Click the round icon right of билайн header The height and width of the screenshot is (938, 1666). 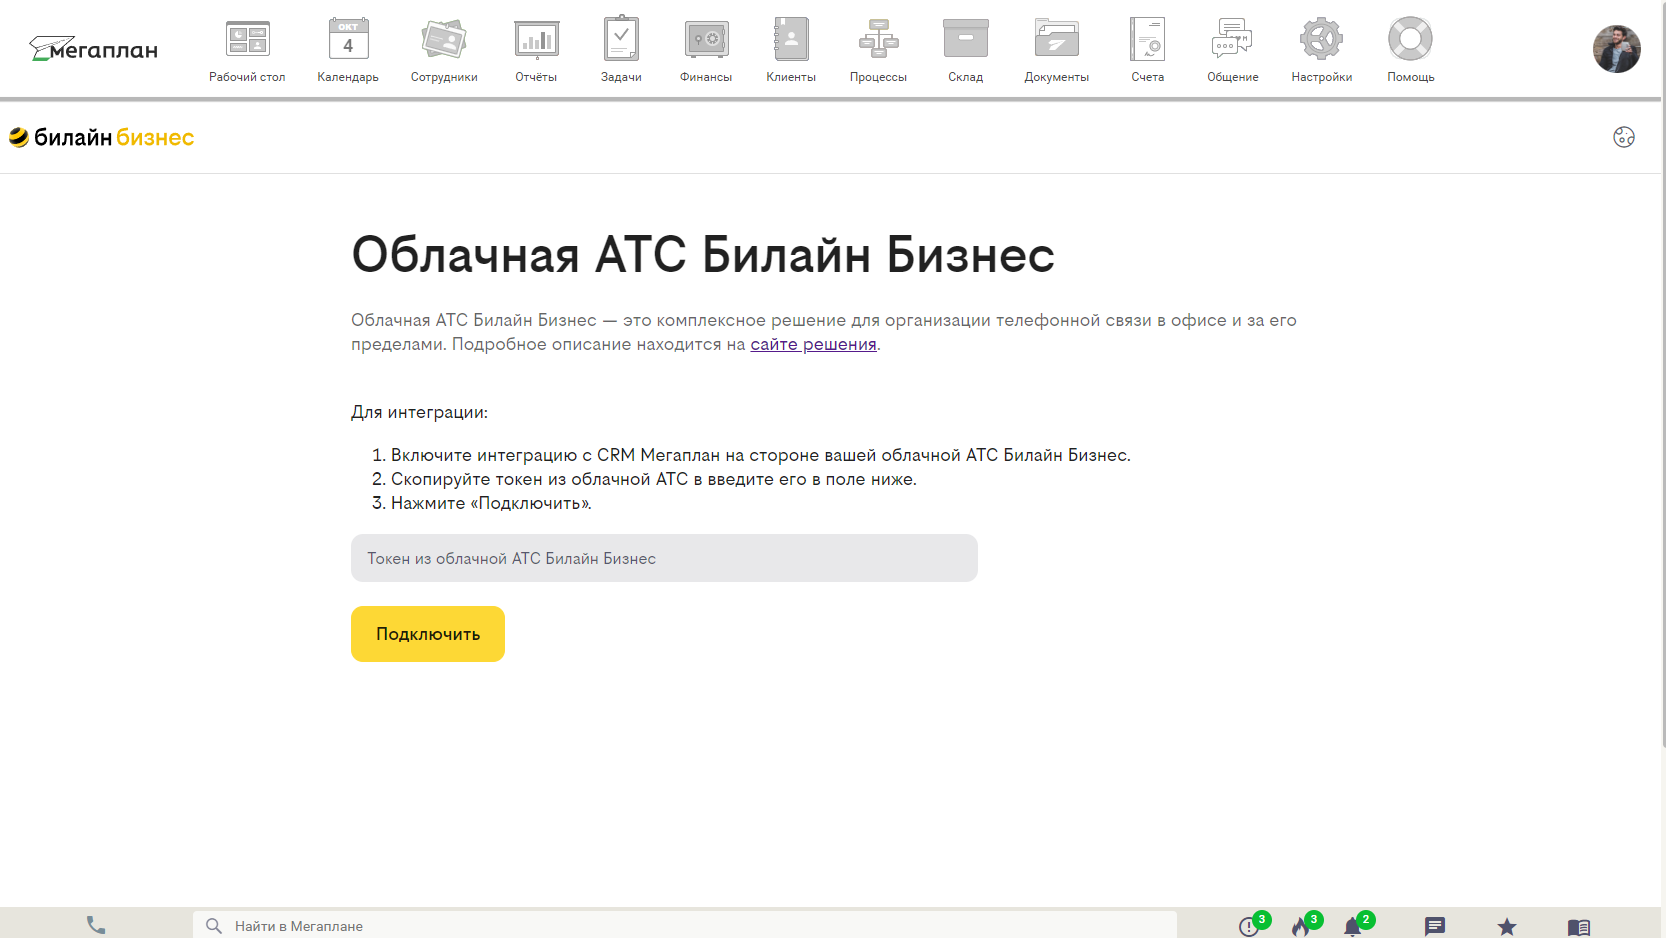[x=1624, y=137]
